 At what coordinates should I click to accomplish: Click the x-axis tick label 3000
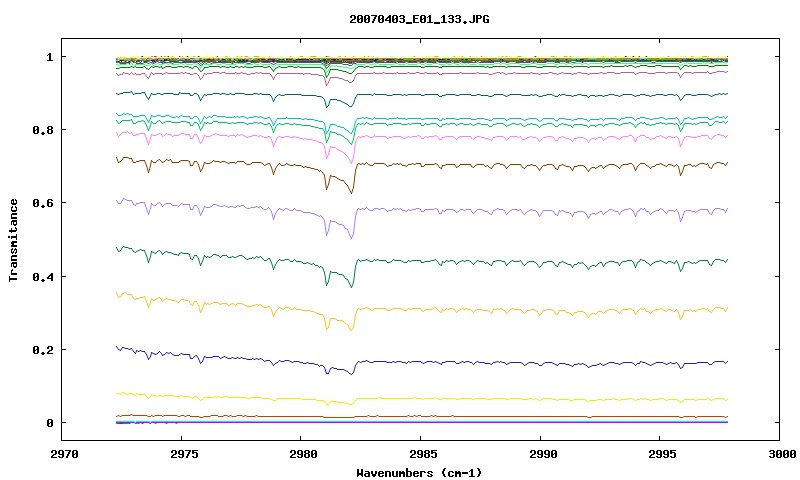point(781,454)
